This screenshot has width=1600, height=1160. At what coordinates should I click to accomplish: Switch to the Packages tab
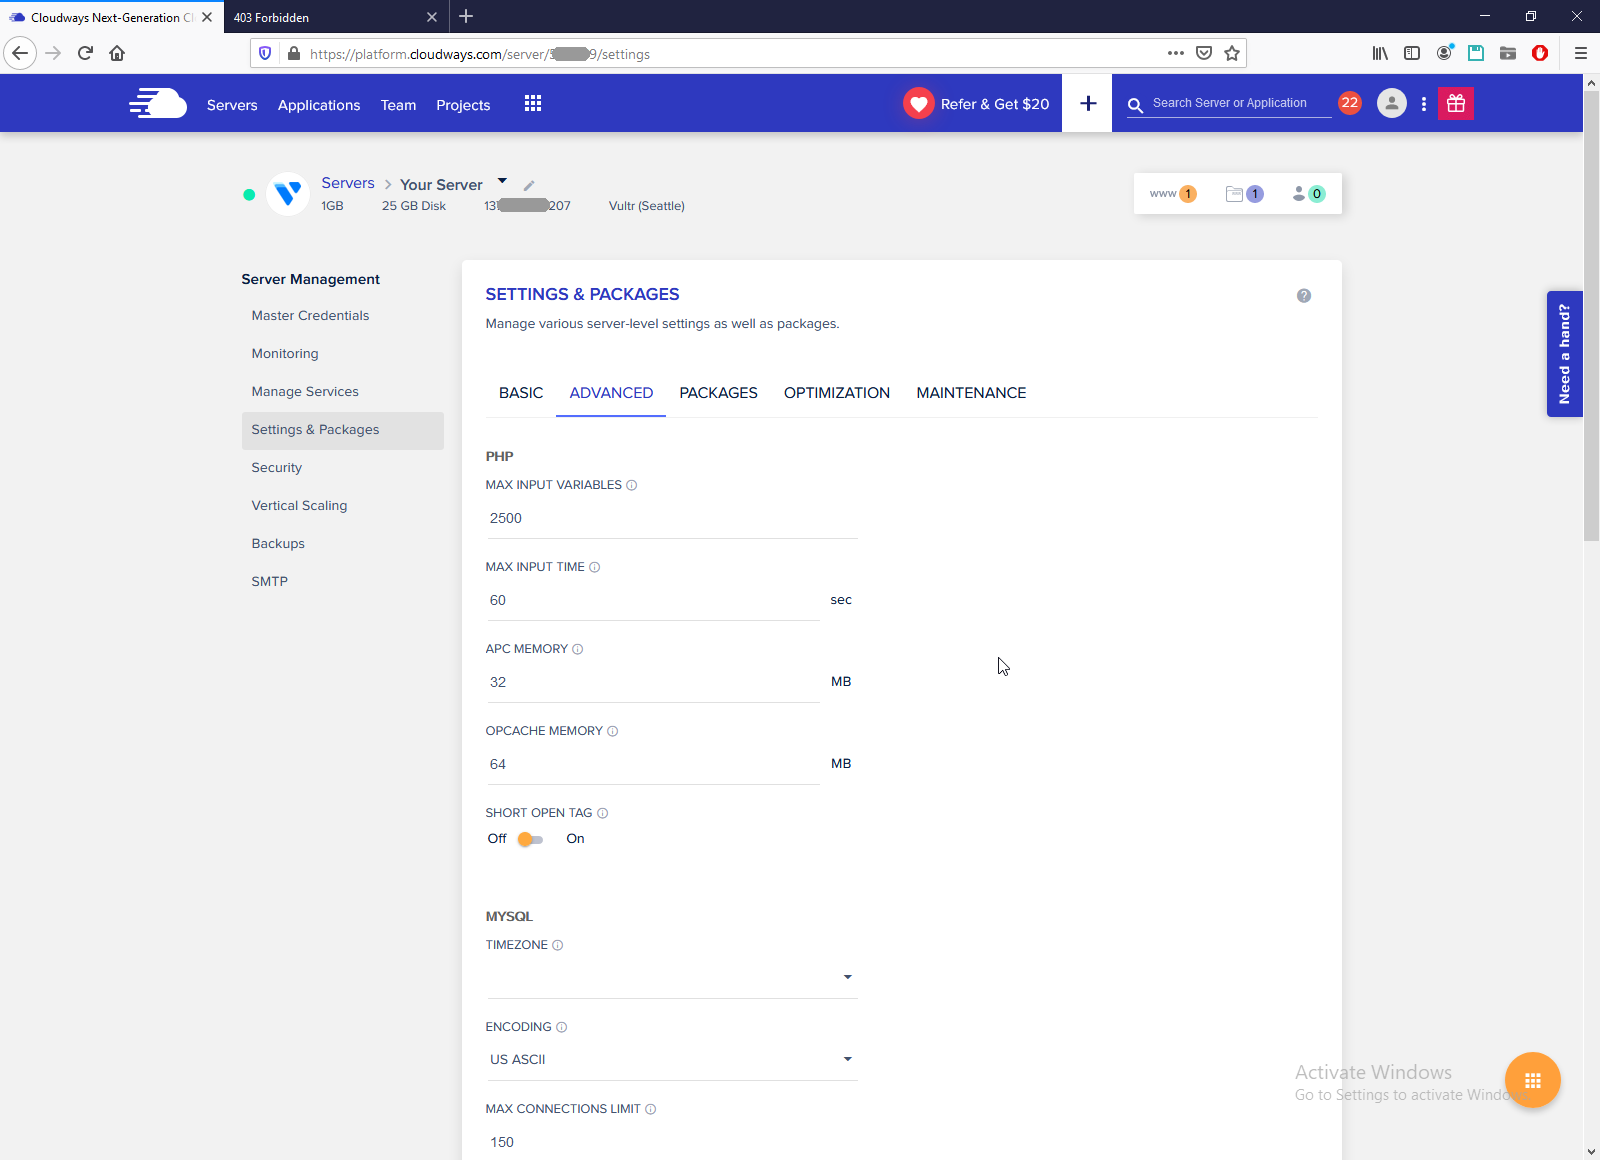point(718,393)
